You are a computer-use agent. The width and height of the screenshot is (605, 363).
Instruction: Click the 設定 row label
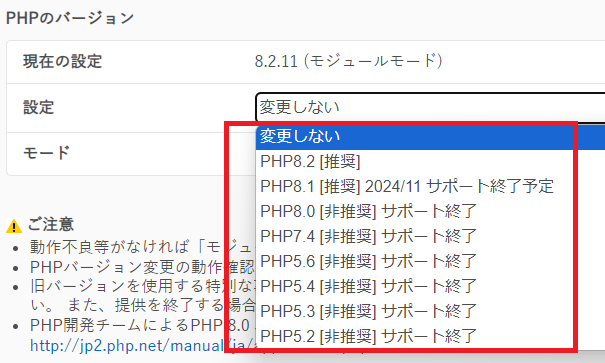coord(39,107)
